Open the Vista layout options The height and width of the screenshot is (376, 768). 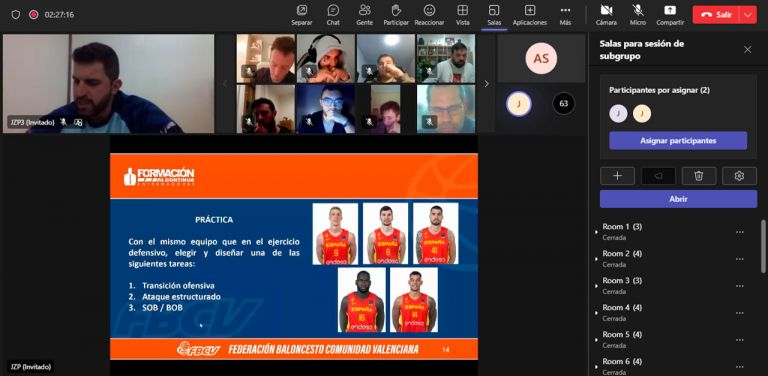point(462,15)
